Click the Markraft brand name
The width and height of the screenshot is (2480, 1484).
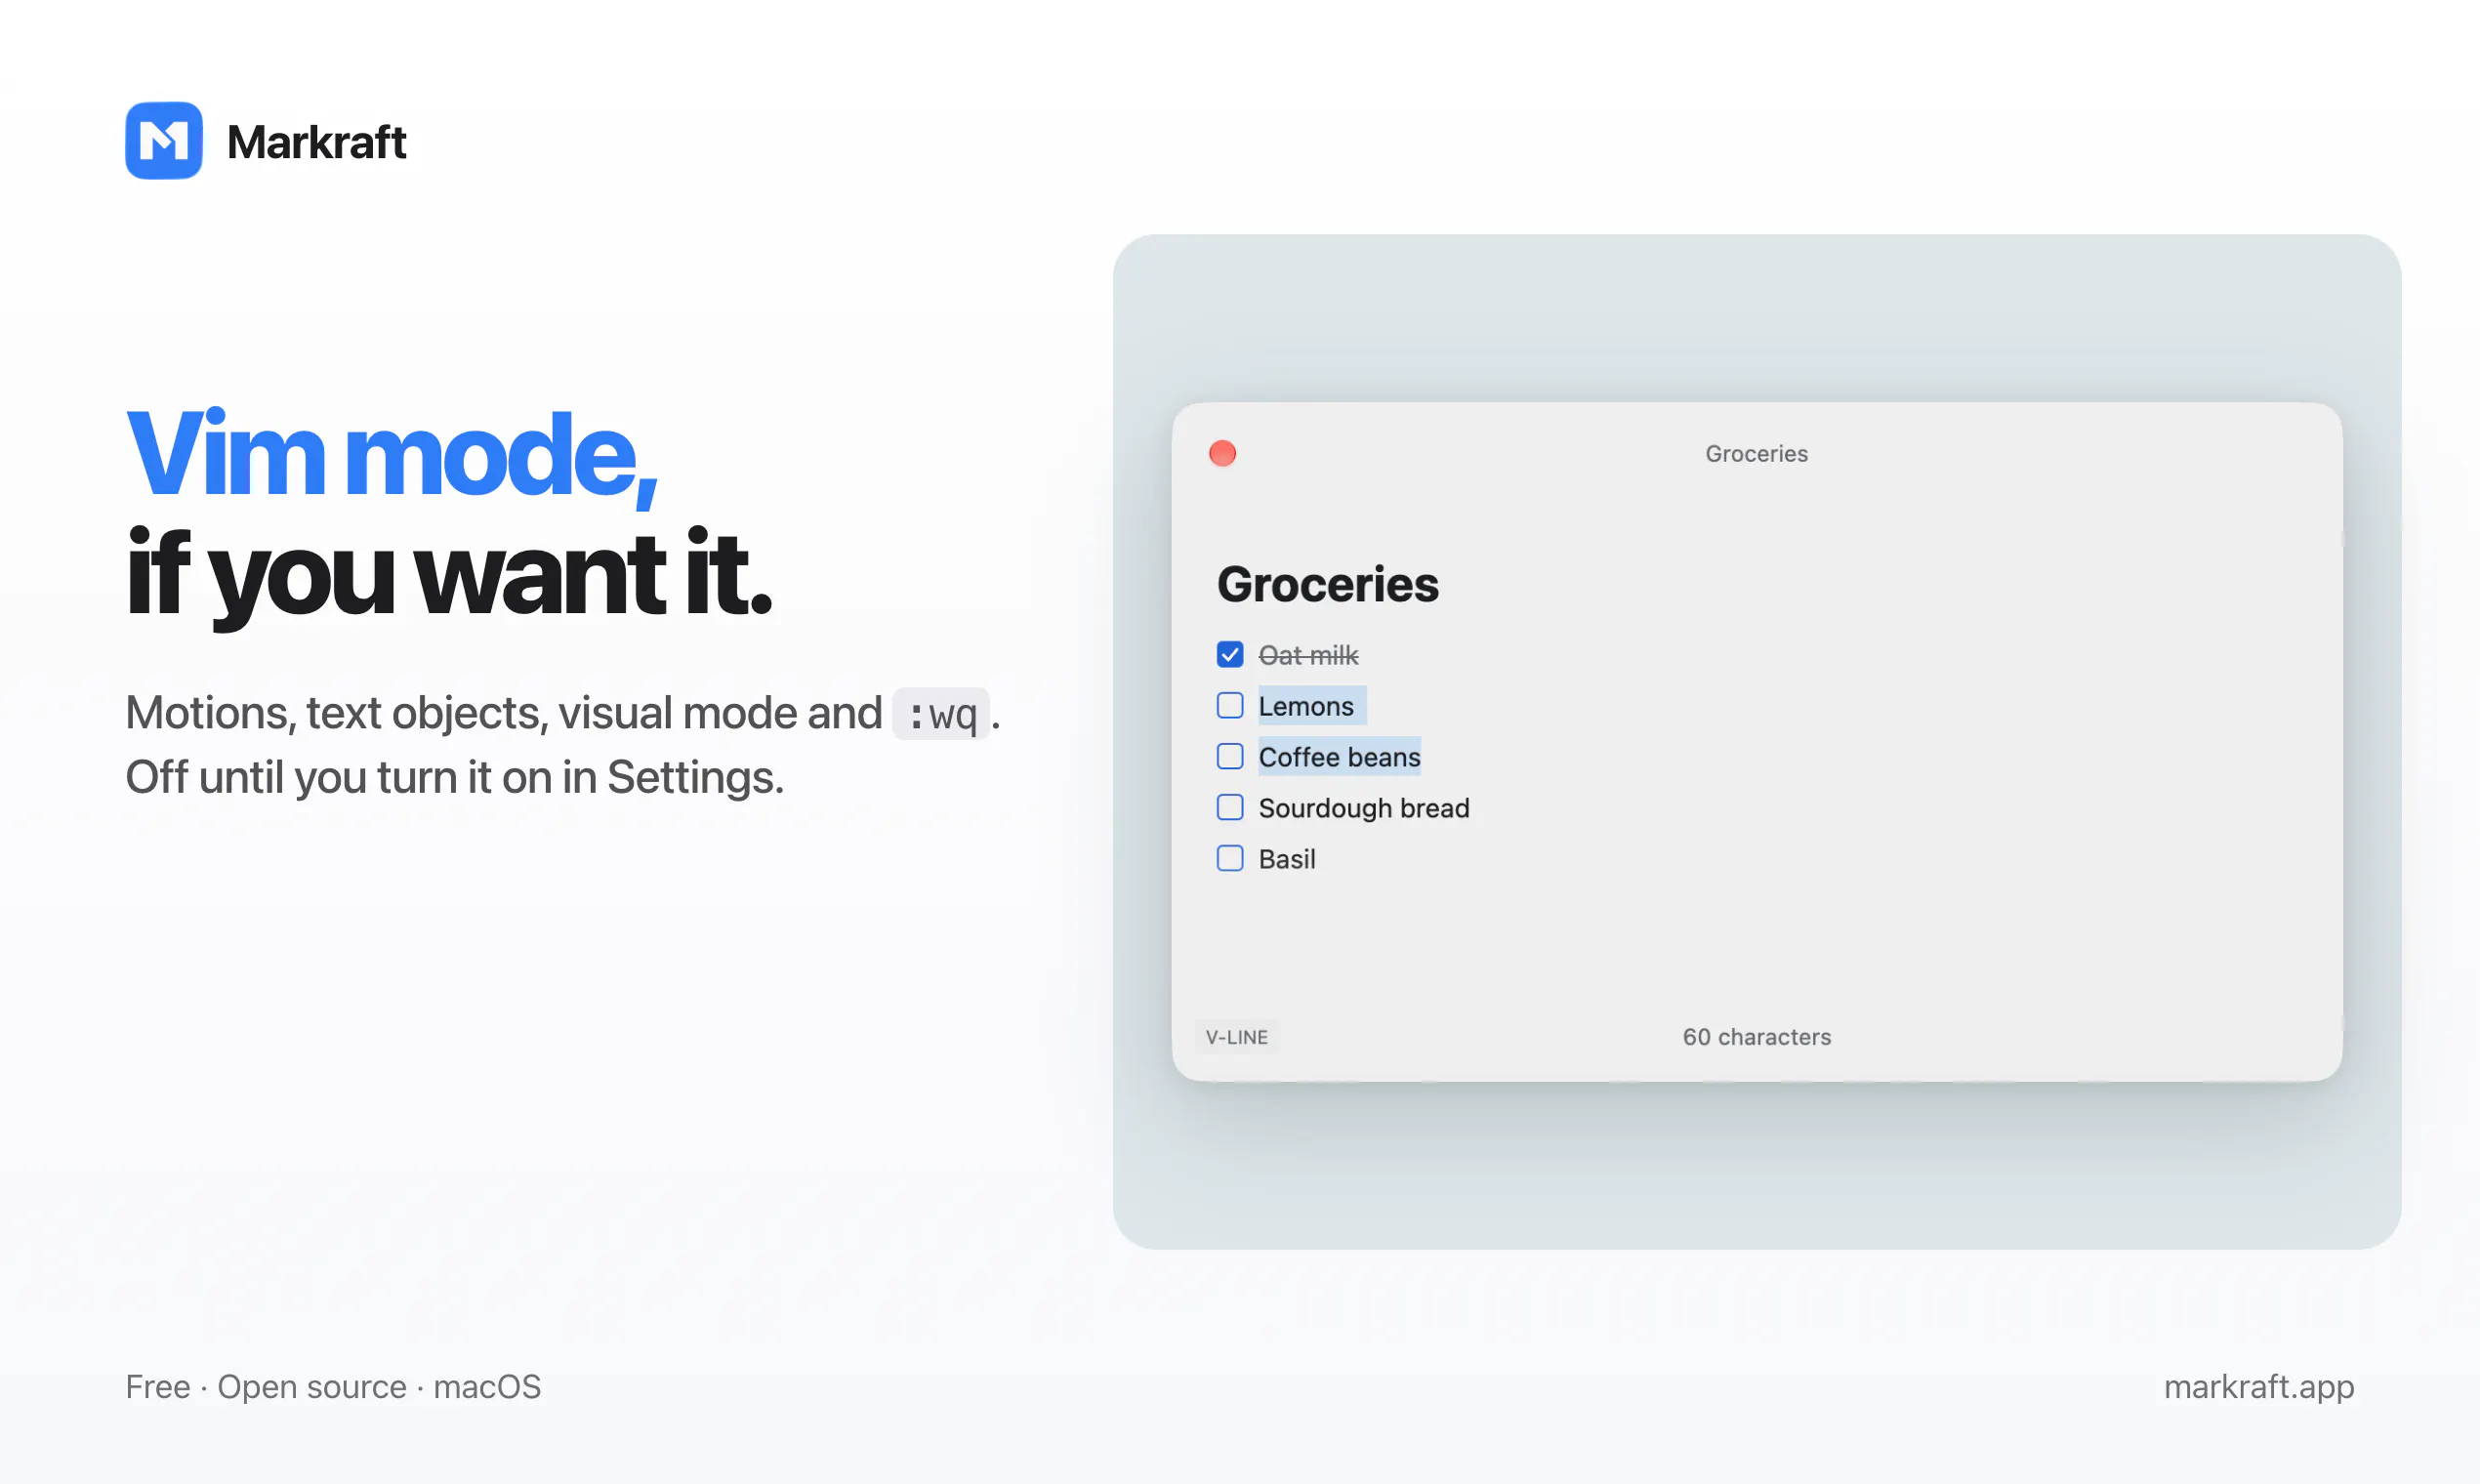pyautogui.click(x=316, y=142)
